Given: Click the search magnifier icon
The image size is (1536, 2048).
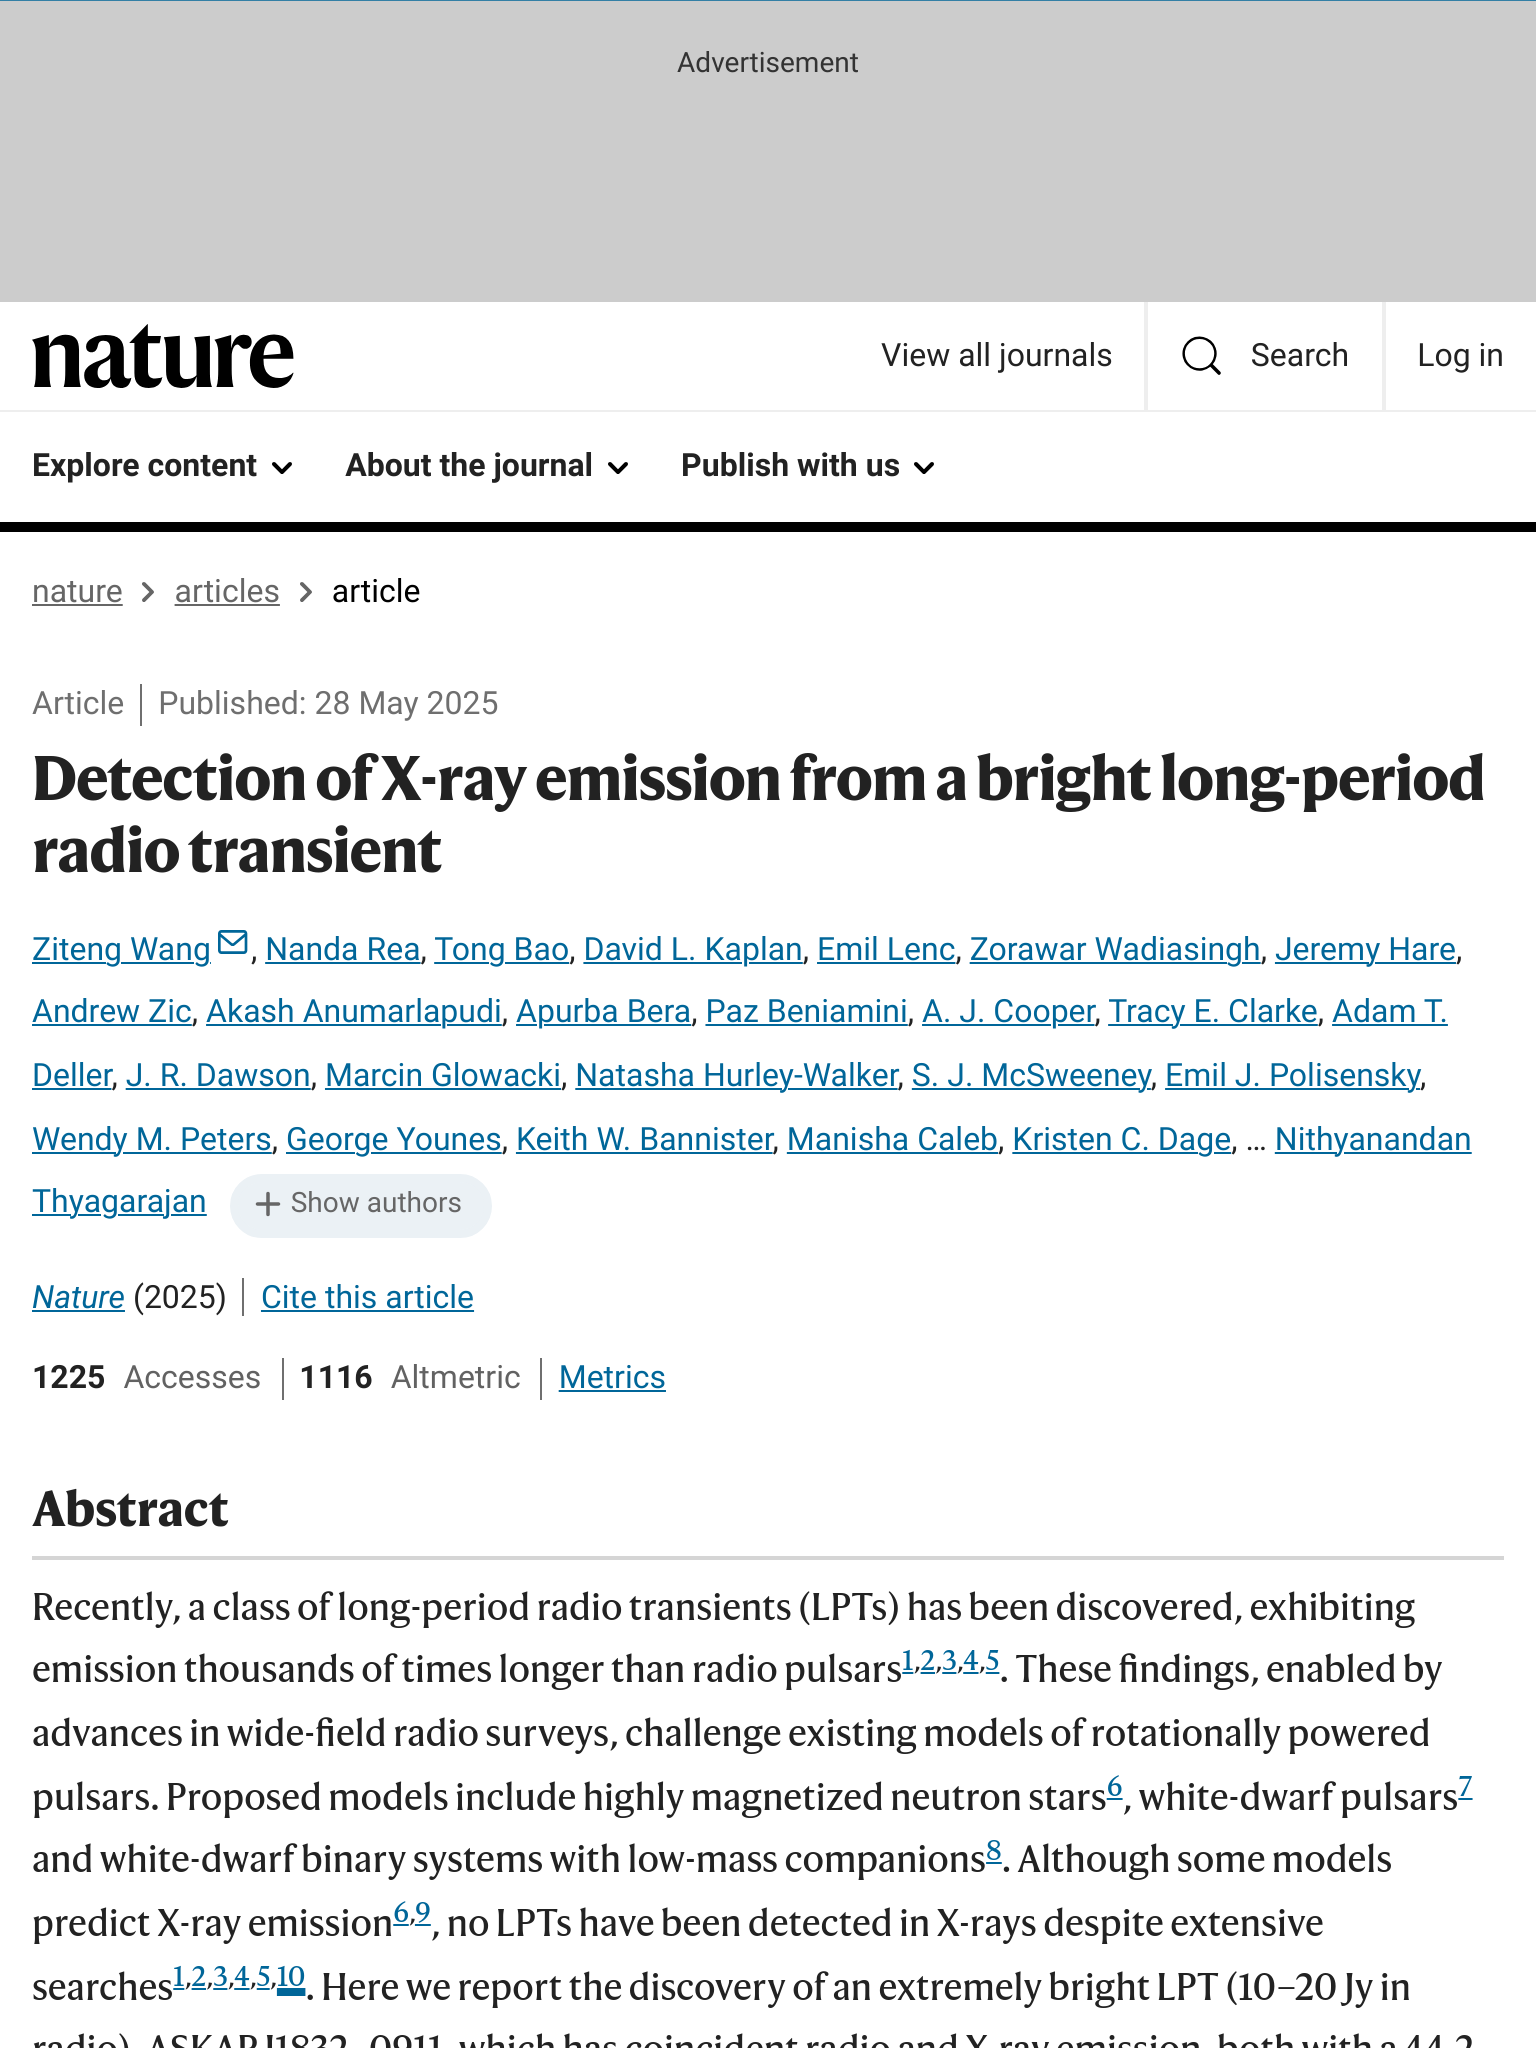Looking at the screenshot, I should coord(1201,356).
